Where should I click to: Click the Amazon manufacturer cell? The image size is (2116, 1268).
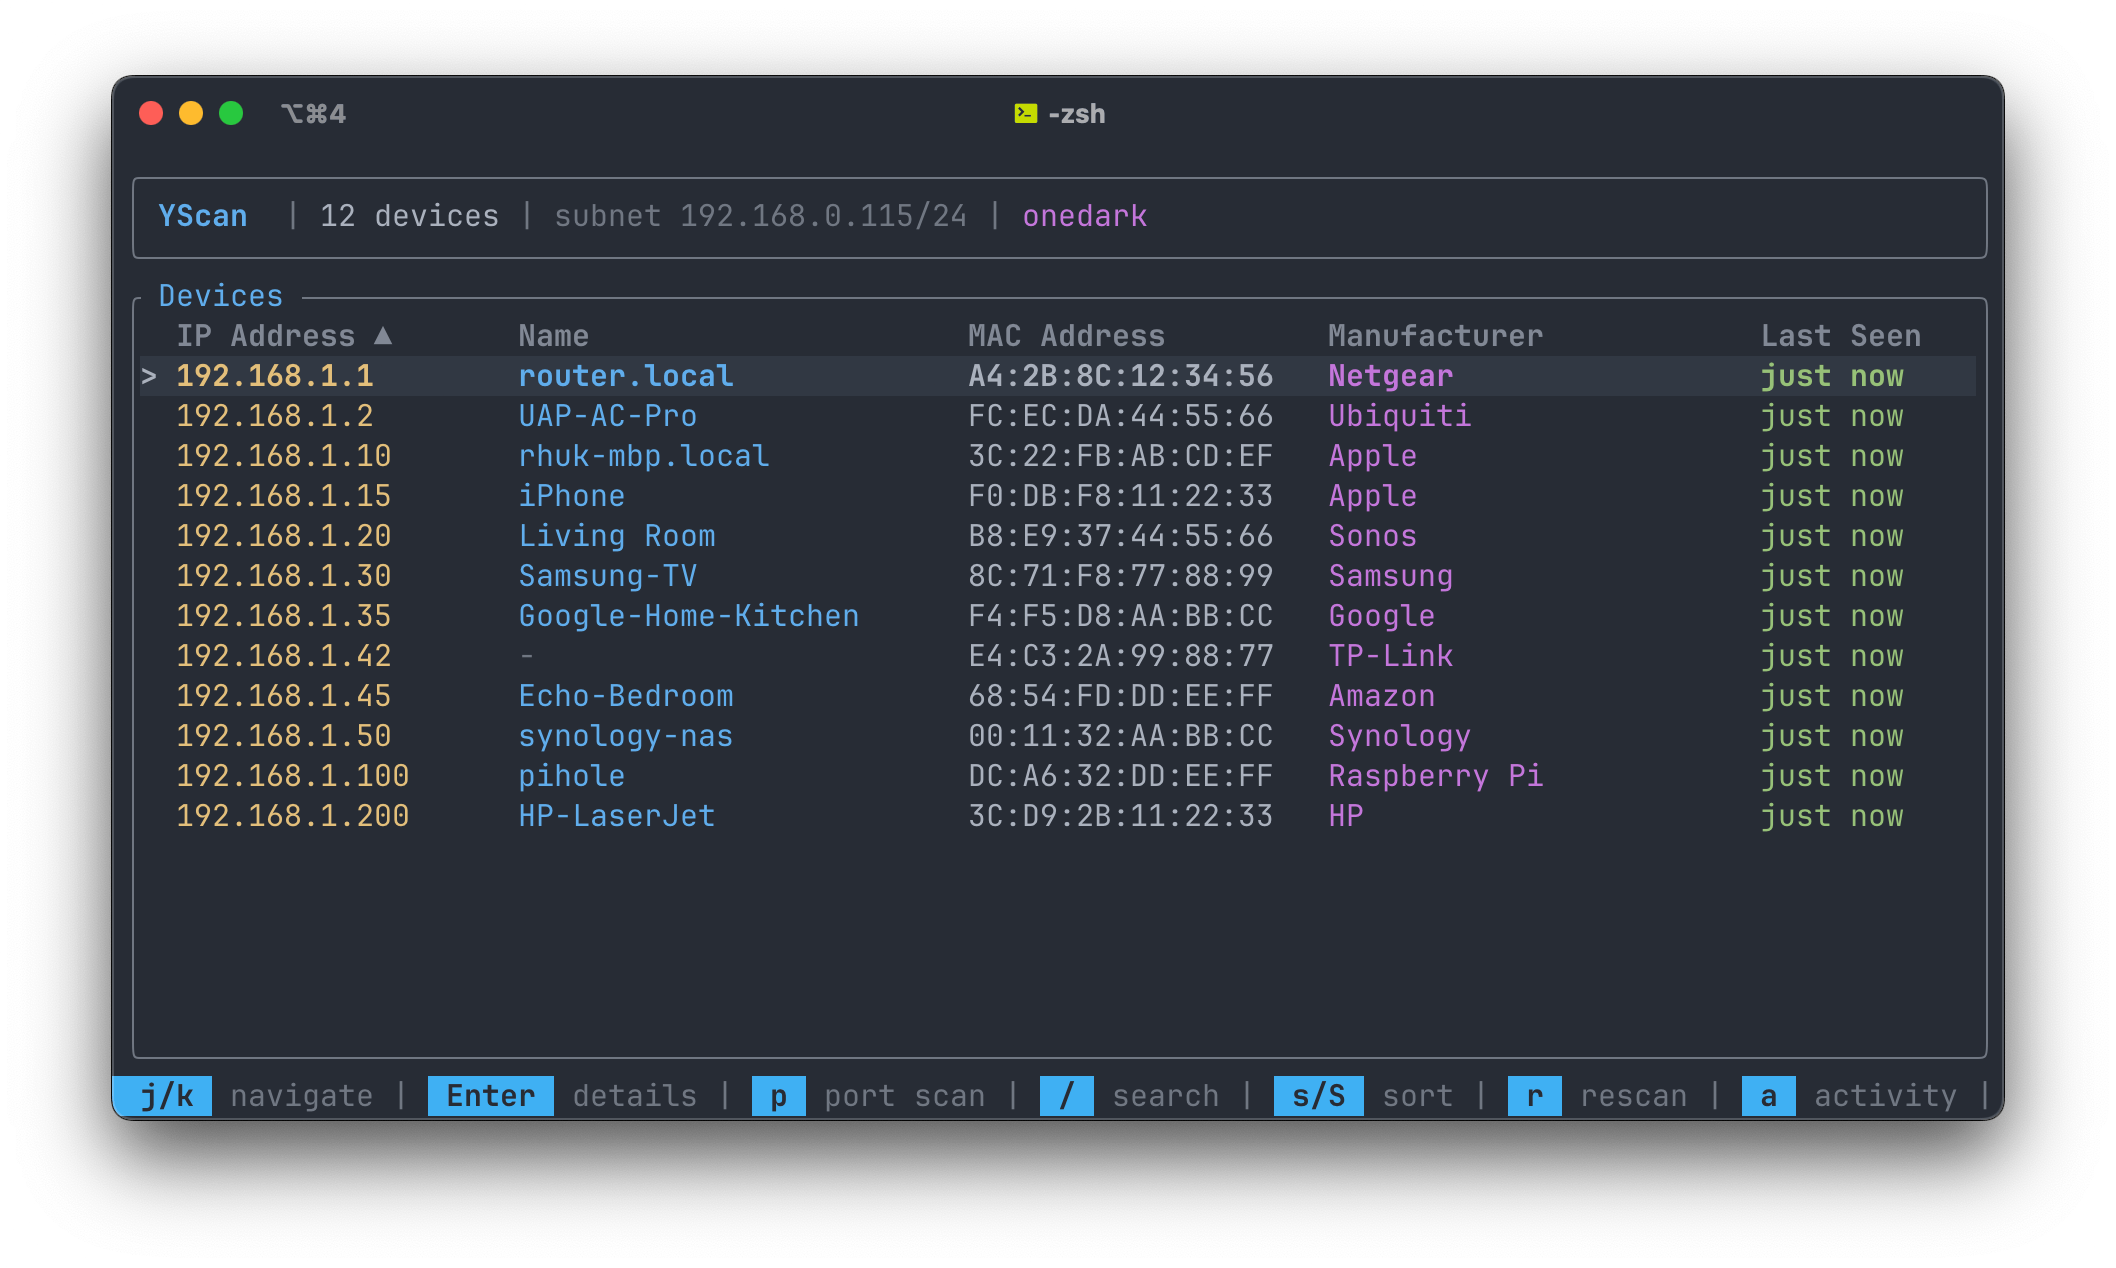point(1382,696)
